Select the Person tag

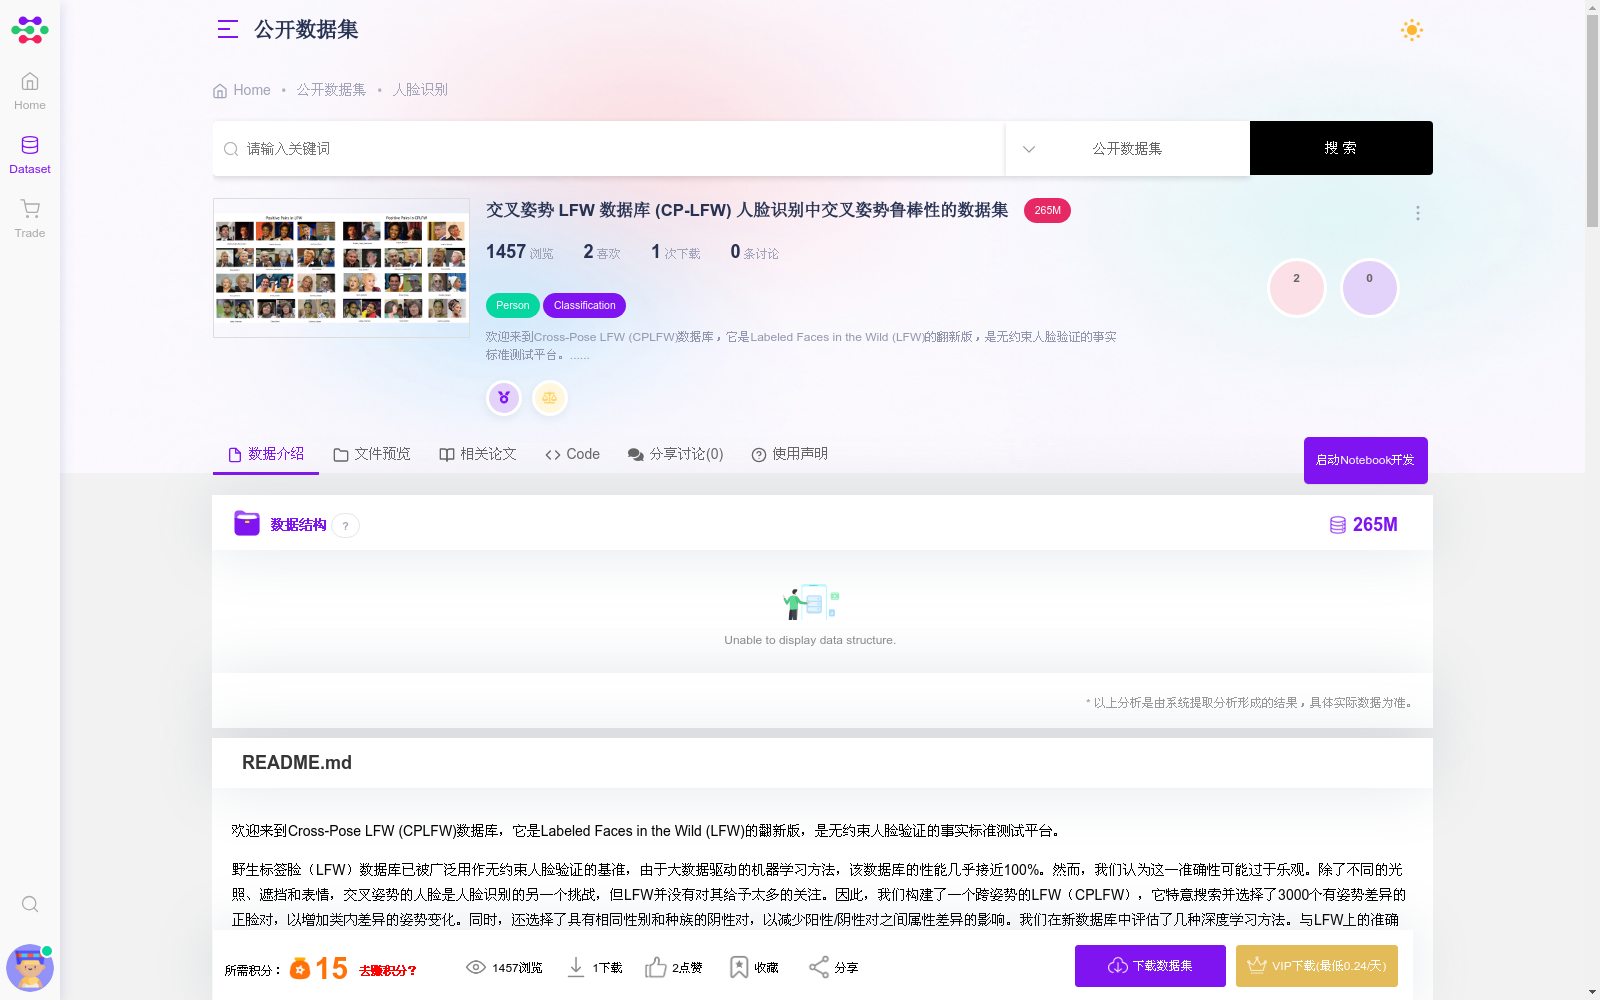tap(512, 305)
